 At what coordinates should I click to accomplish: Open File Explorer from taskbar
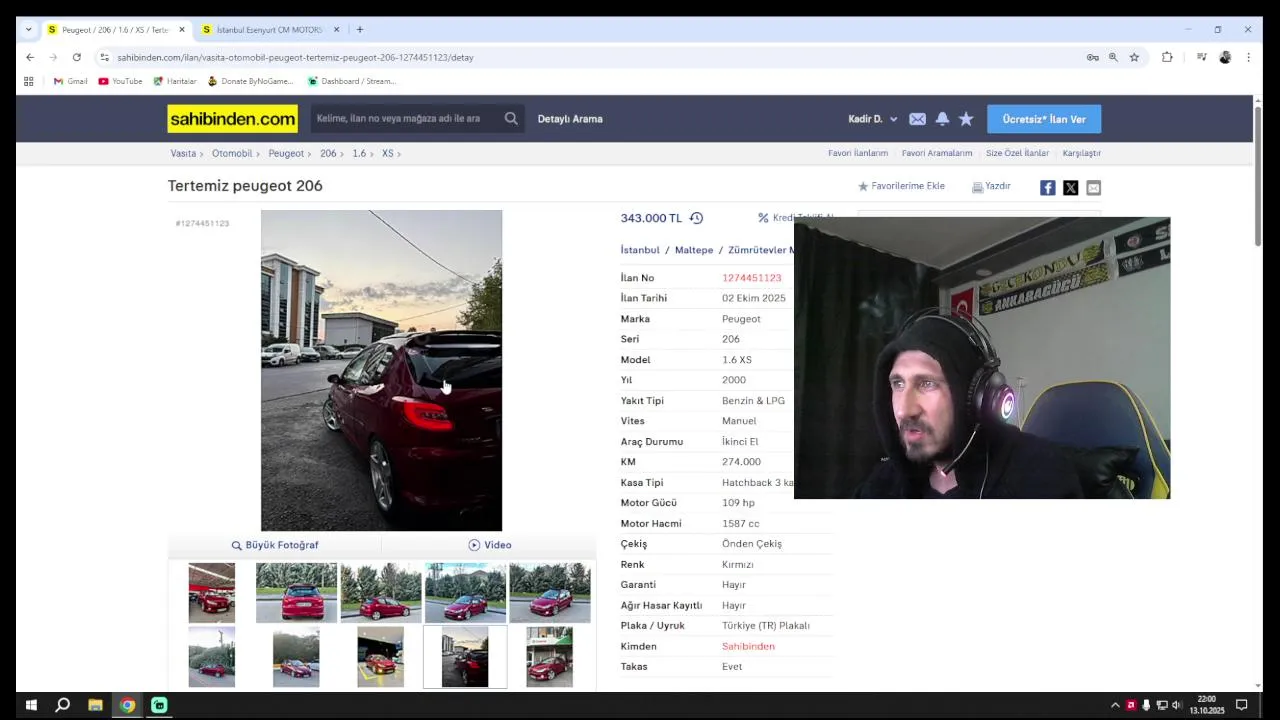[x=95, y=705]
